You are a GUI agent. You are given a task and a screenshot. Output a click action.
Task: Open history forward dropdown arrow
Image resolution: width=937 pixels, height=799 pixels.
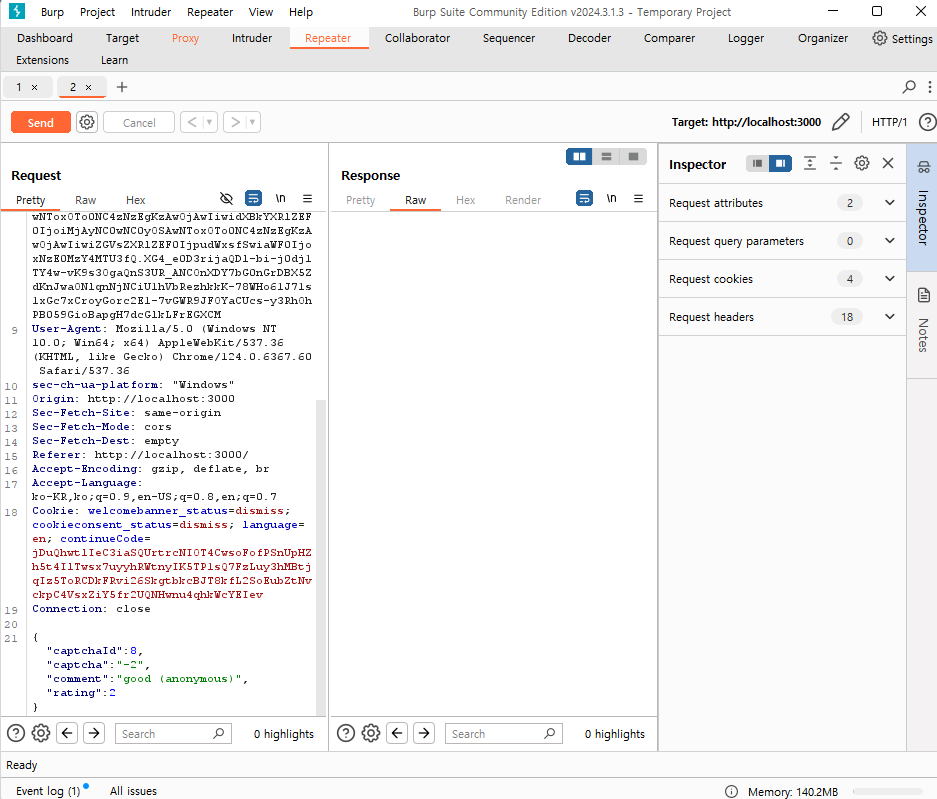pyautogui.click(x=253, y=123)
